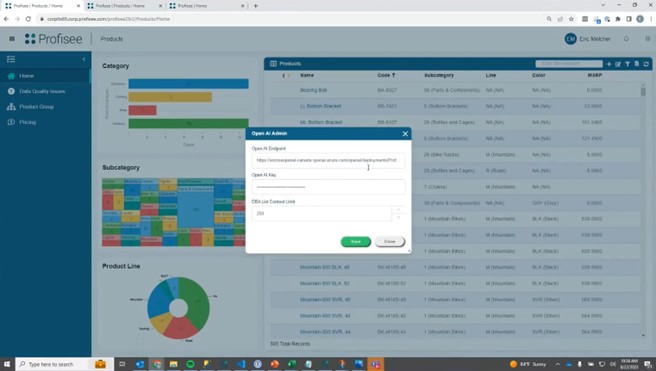This screenshot has width=656, height=371.
Task: Click the green Save button
Action: click(356, 241)
